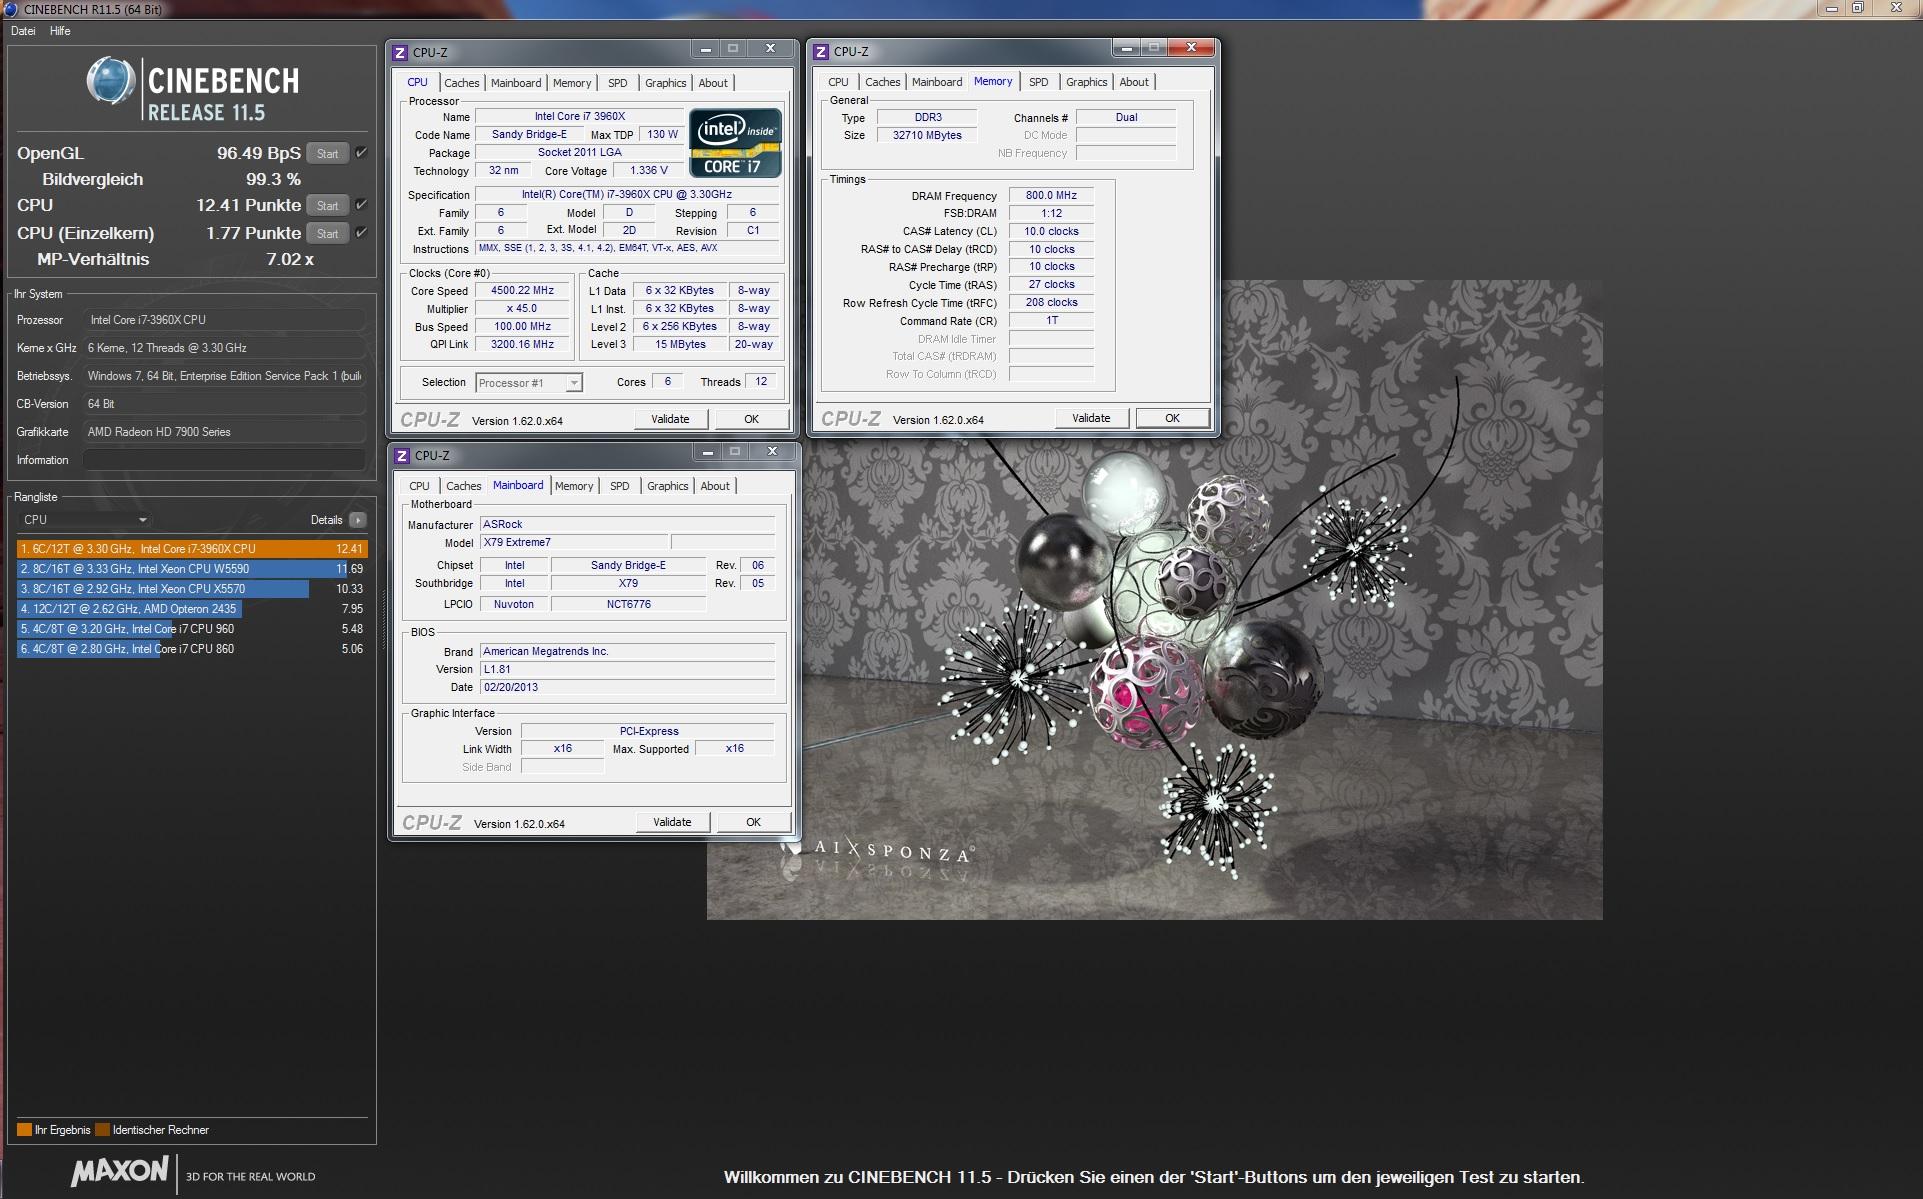Image resolution: width=1923 pixels, height=1199 pixels.
Task: Switch to Graphics tab in CPU-Z Memory window
Action: coord(1087,82)
